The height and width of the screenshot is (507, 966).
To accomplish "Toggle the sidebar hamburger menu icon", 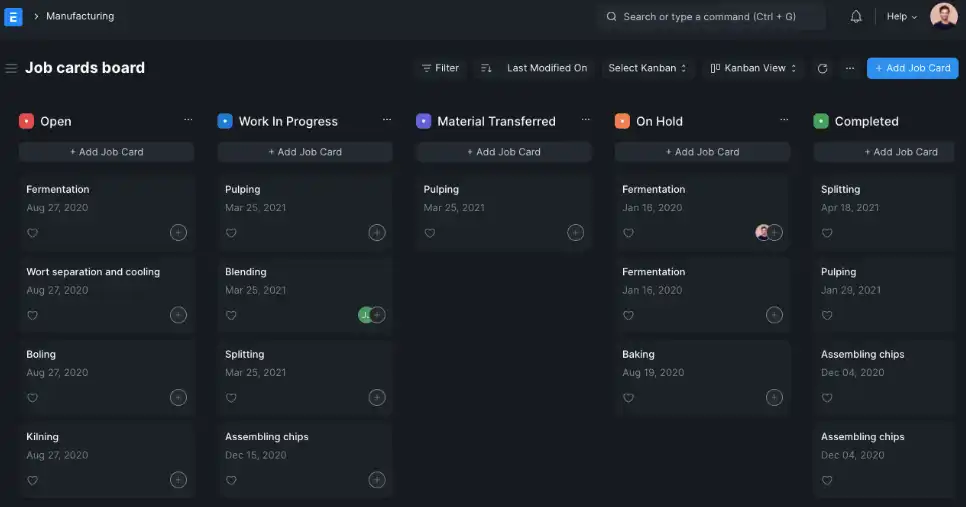I will pos(11,68).
